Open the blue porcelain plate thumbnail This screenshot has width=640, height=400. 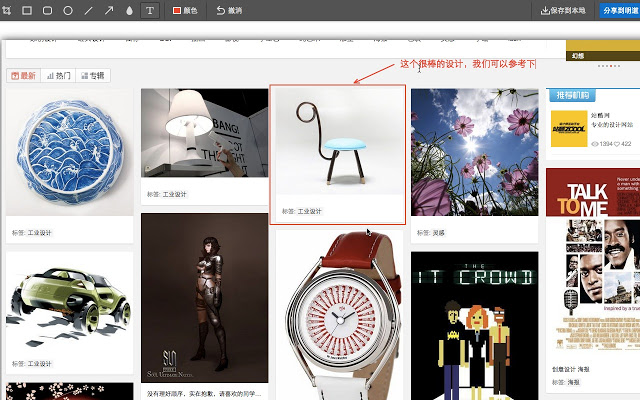pos(70,152)
